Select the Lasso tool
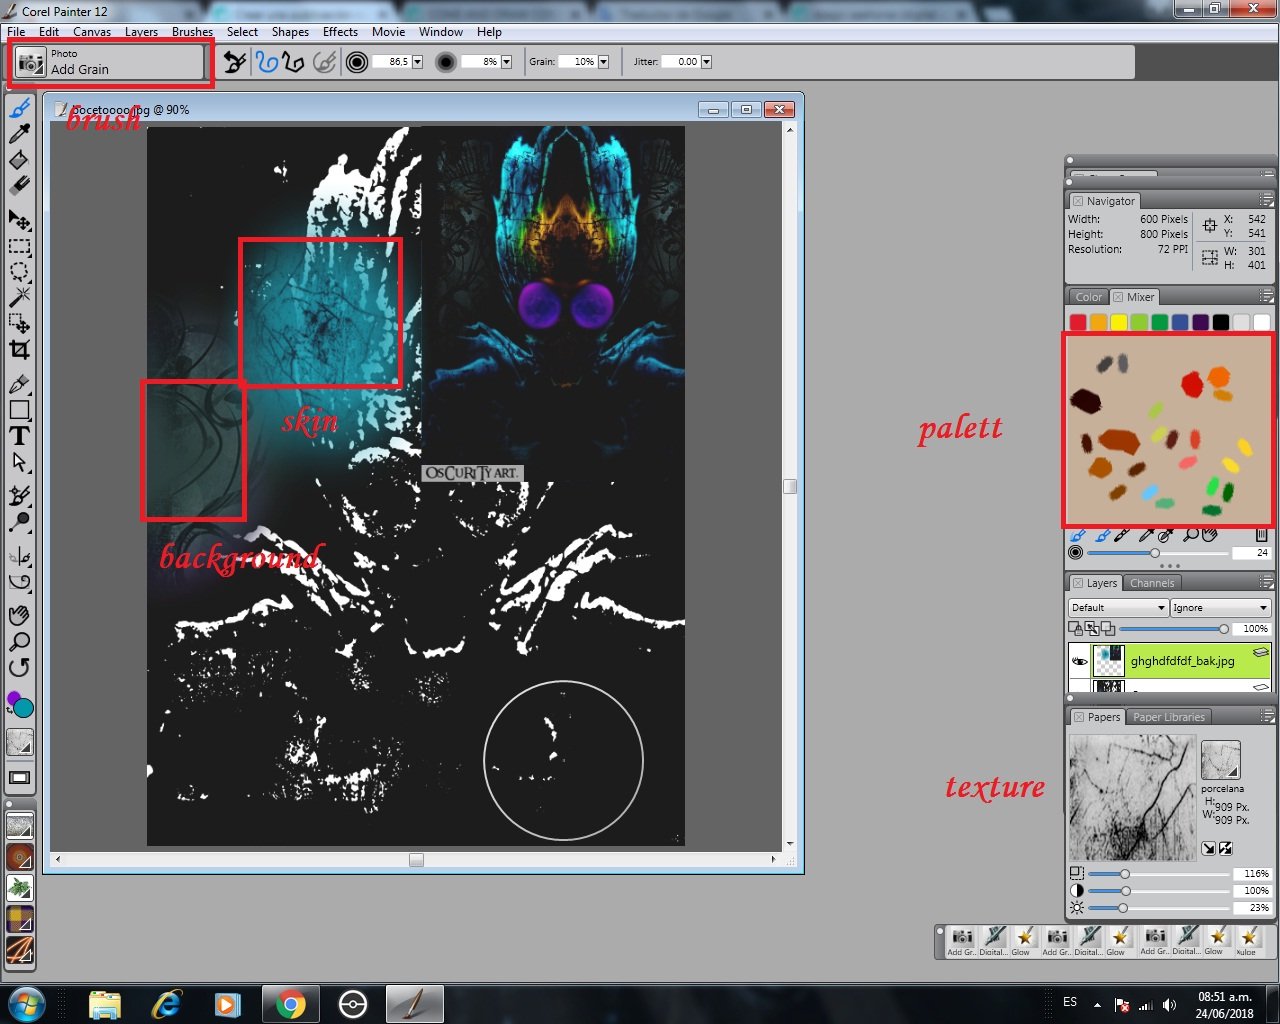This screenshot has width=1280, height=1024. pyautogui.click(x=19, y=272)
